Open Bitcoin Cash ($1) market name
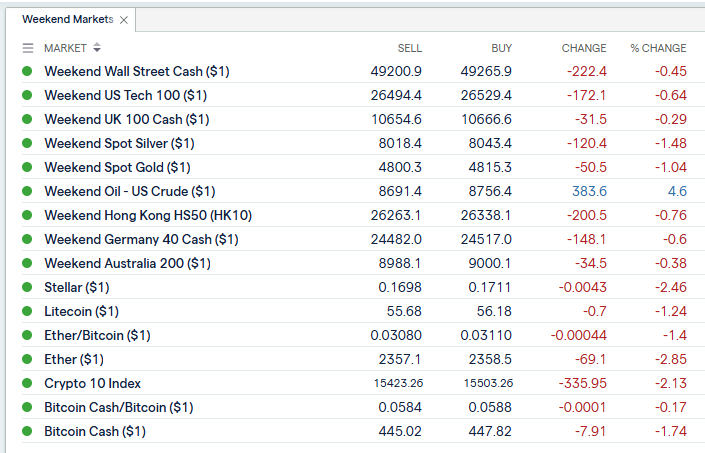 pos(95,431)
